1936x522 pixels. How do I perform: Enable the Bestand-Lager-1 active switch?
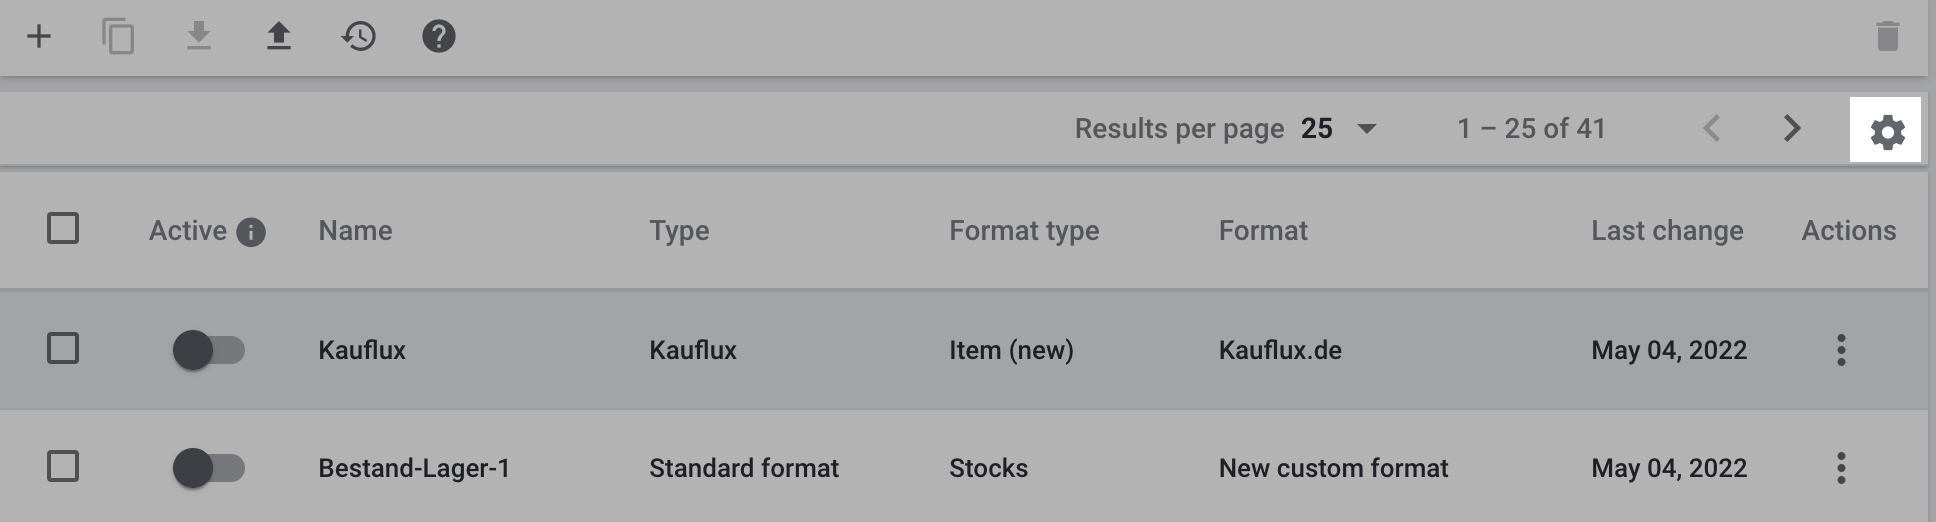coord(208,468)
